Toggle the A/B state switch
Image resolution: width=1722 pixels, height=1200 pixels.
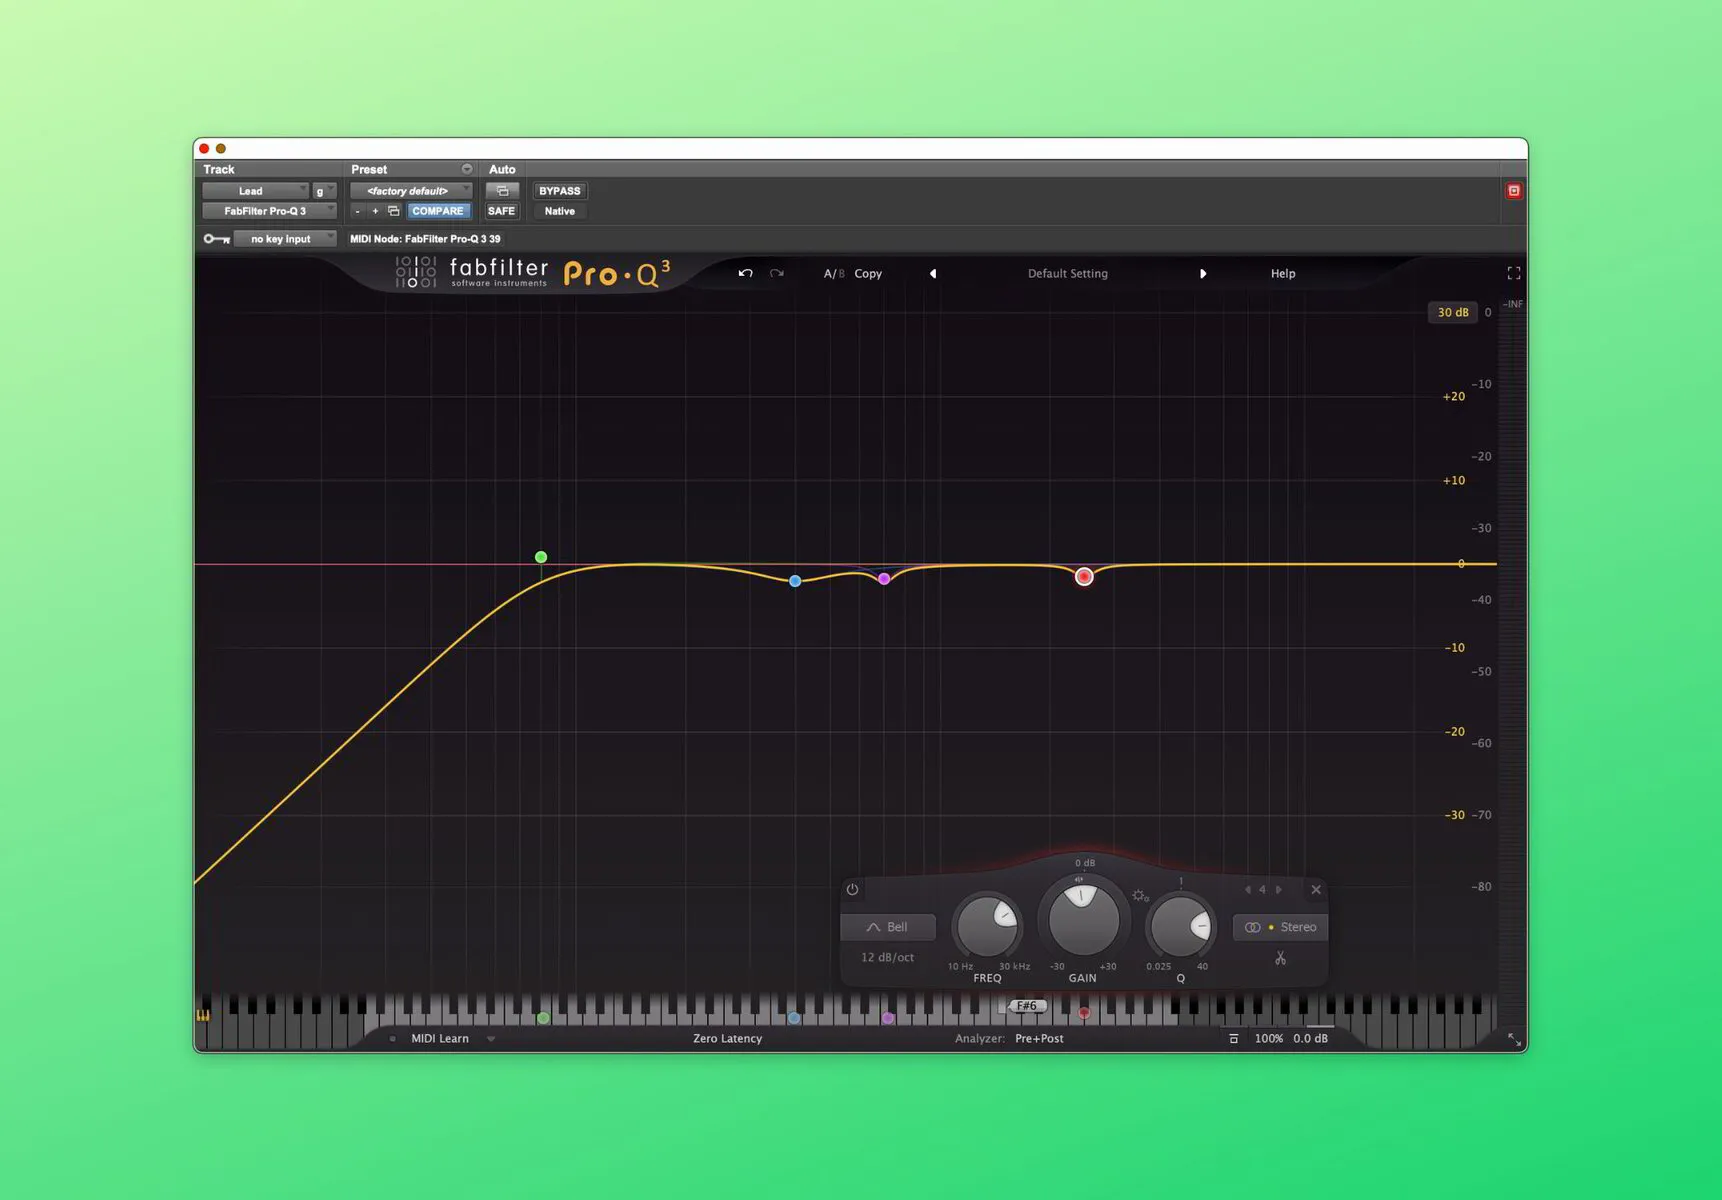(x=834, y=273)
